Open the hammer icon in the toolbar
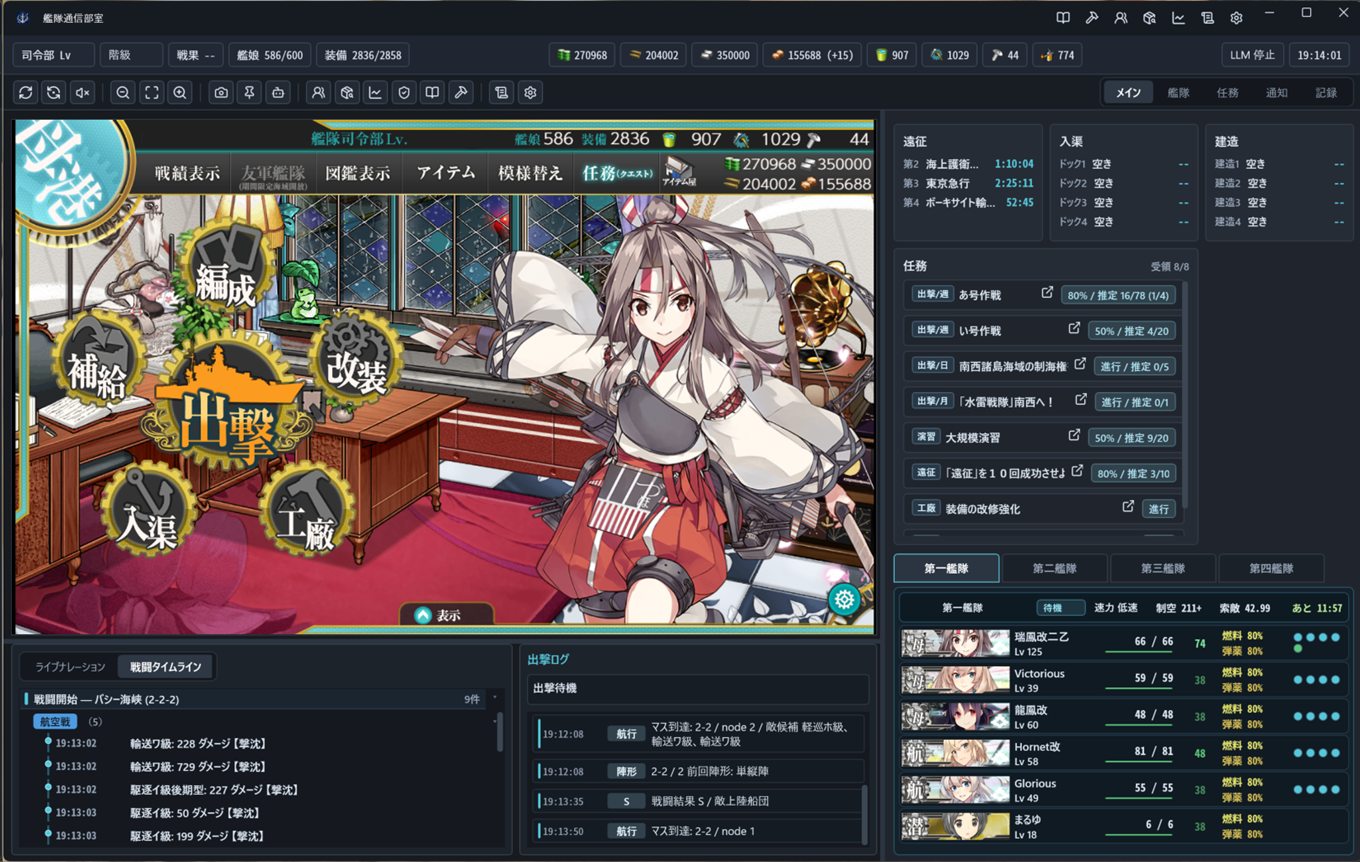Viewport: 1360px width, 862px height. tap(460, 92)
